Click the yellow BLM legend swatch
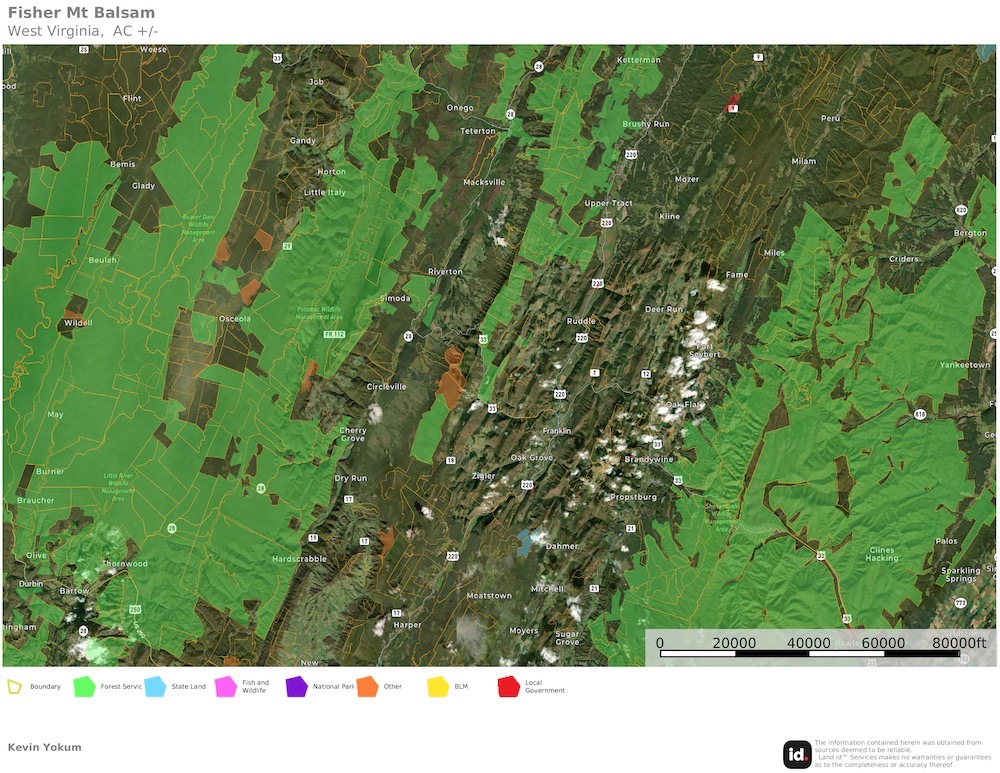This screenshot has height=773, width=1000. point(438,687)
